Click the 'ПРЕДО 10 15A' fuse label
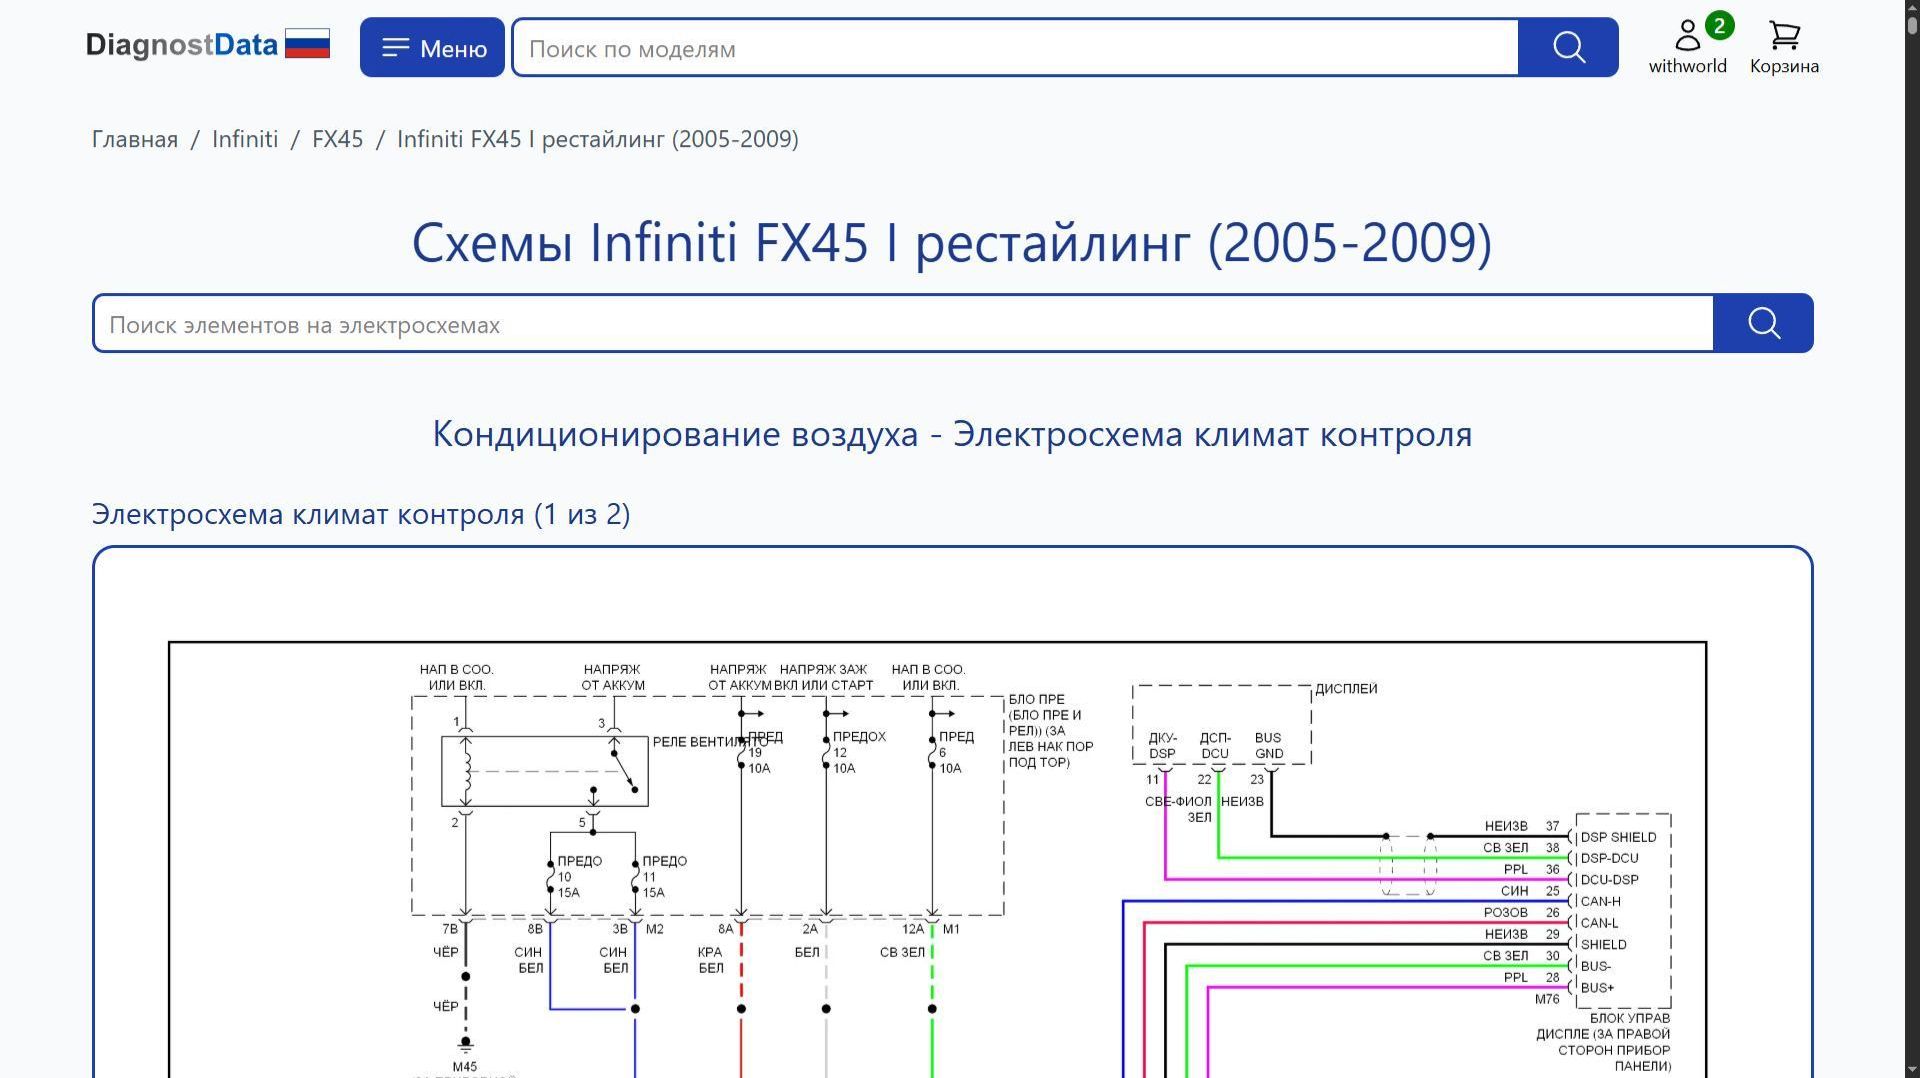 pyautogui.click(x=579, y=877)
